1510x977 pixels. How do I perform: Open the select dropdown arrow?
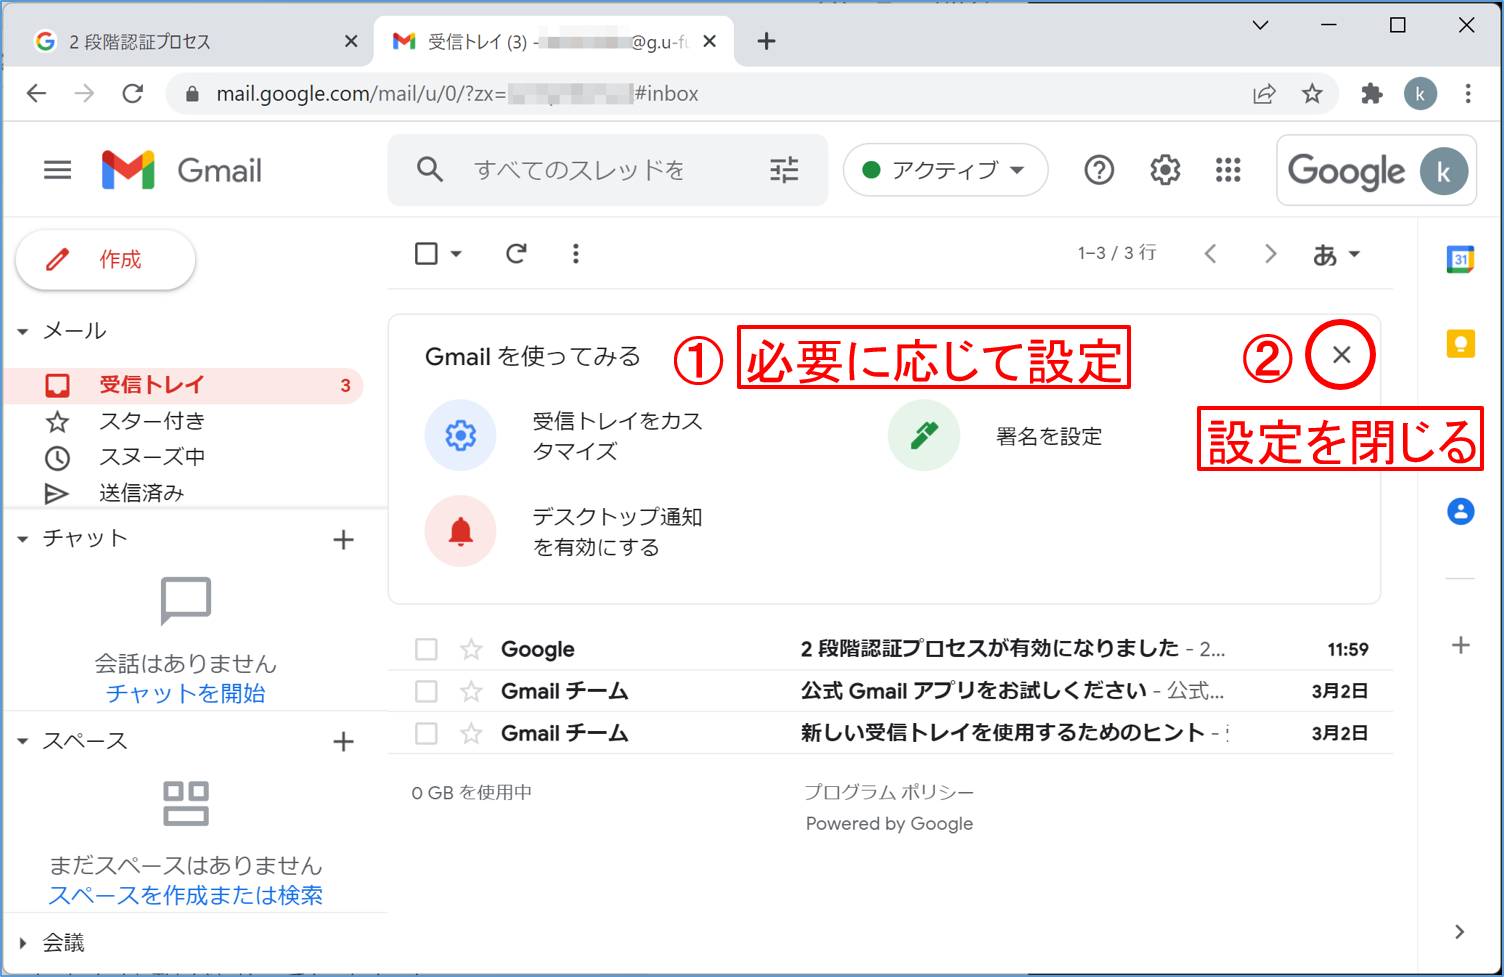(x=456, y=254)
